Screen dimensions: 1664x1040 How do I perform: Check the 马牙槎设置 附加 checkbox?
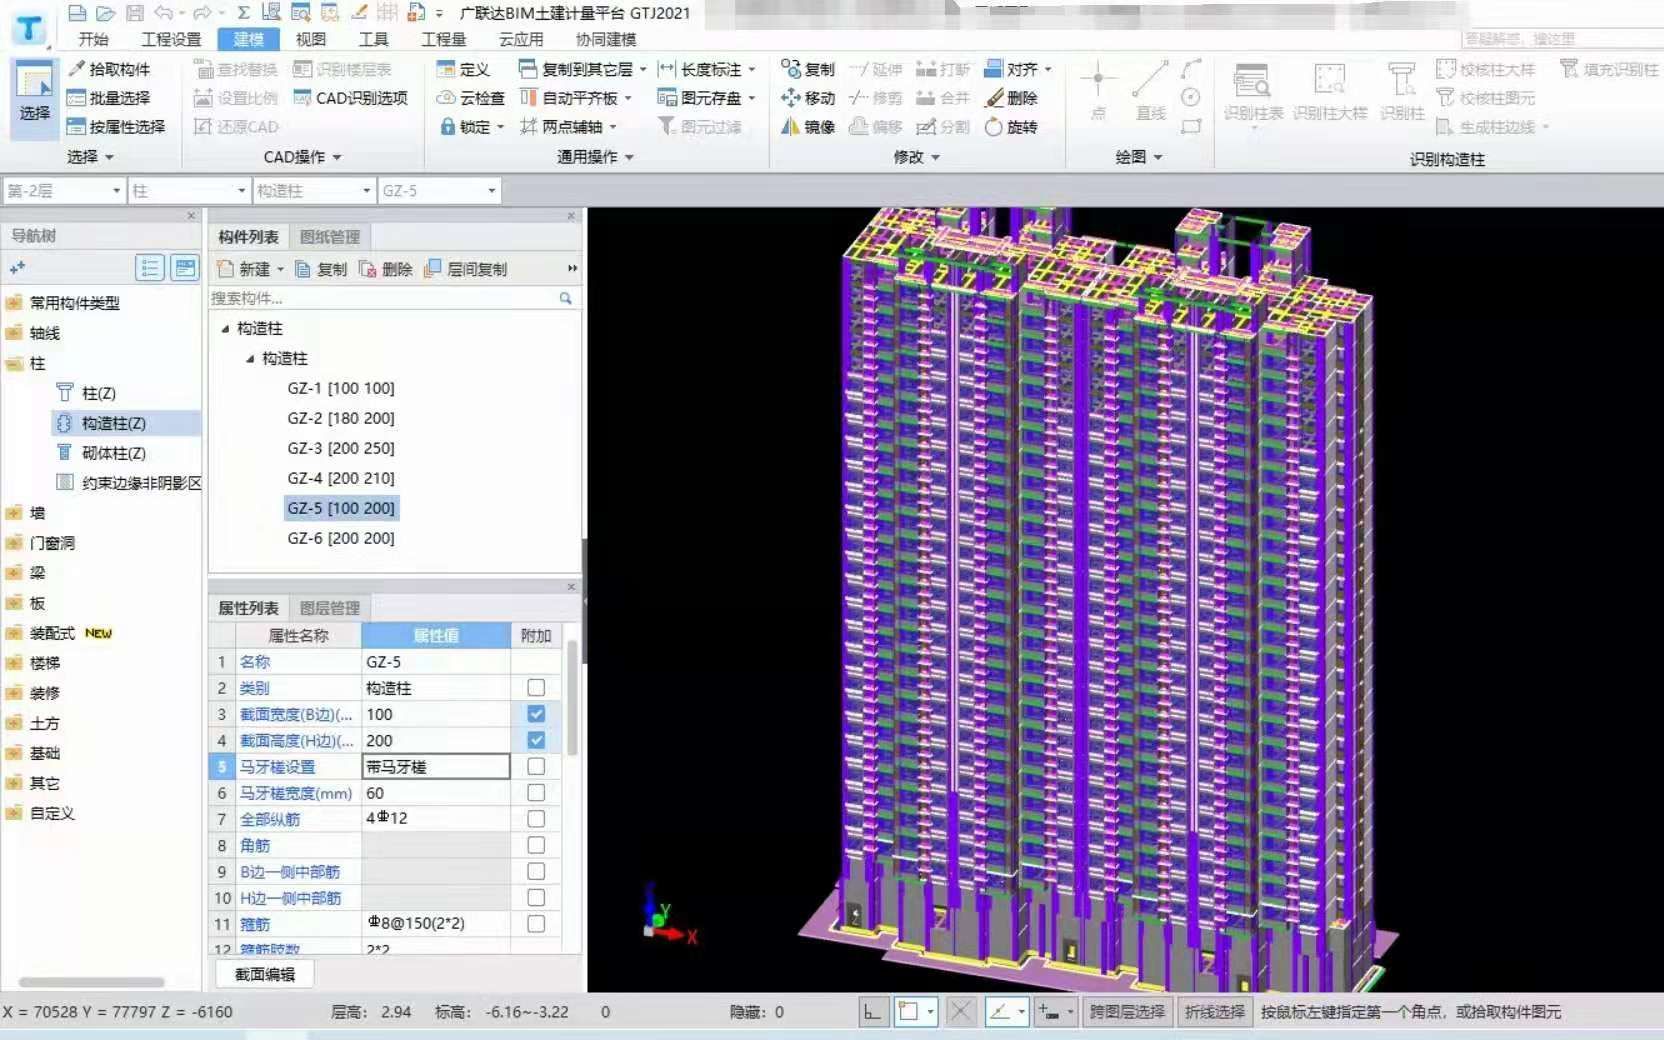click(536, 767)
